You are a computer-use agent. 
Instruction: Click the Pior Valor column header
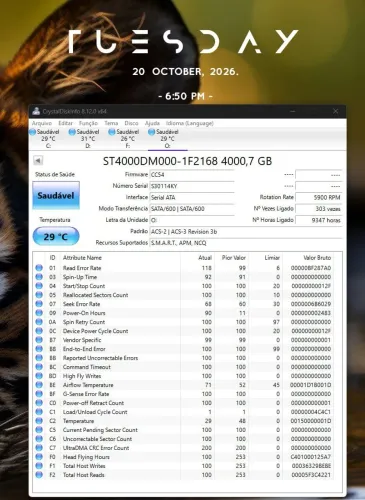coord(234,258)
